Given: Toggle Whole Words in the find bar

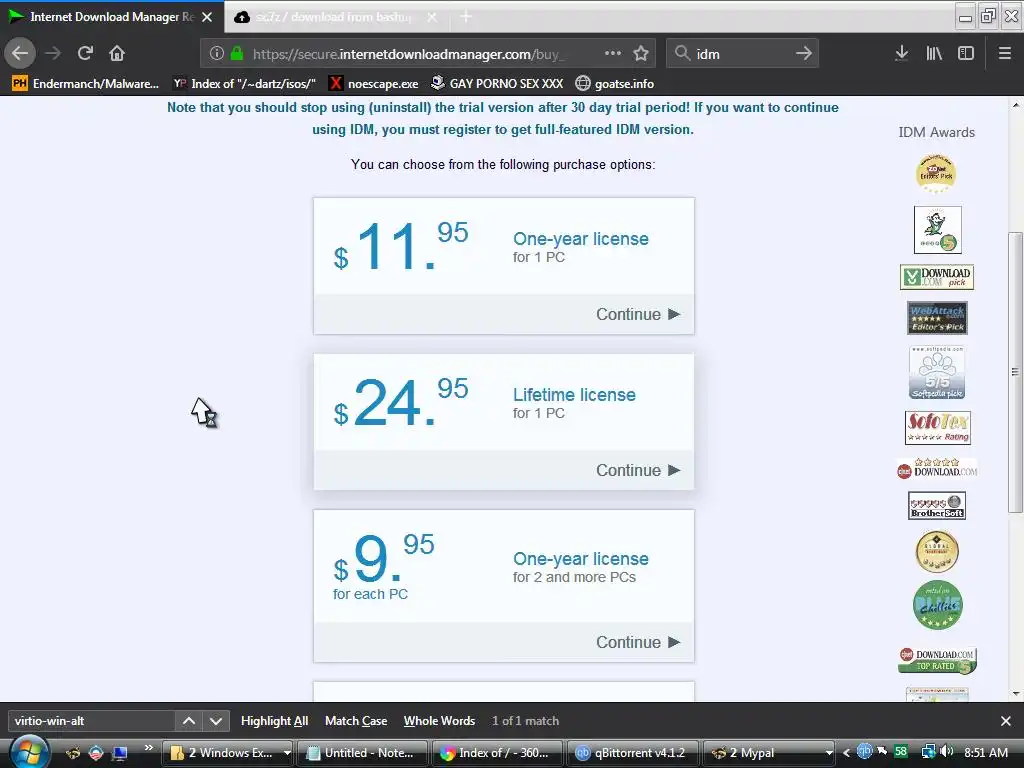Looking at the screenshot, I should tap(439, 721).
